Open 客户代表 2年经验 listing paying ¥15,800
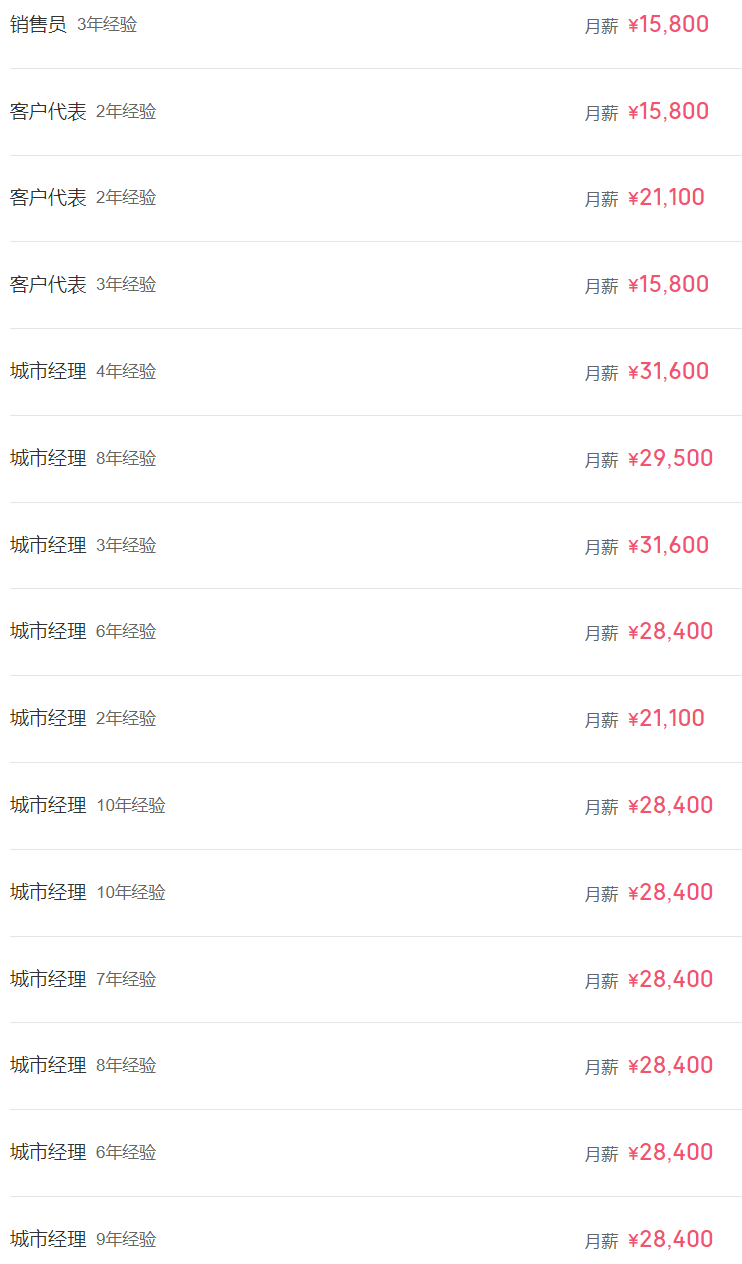 tap(48, 112)
